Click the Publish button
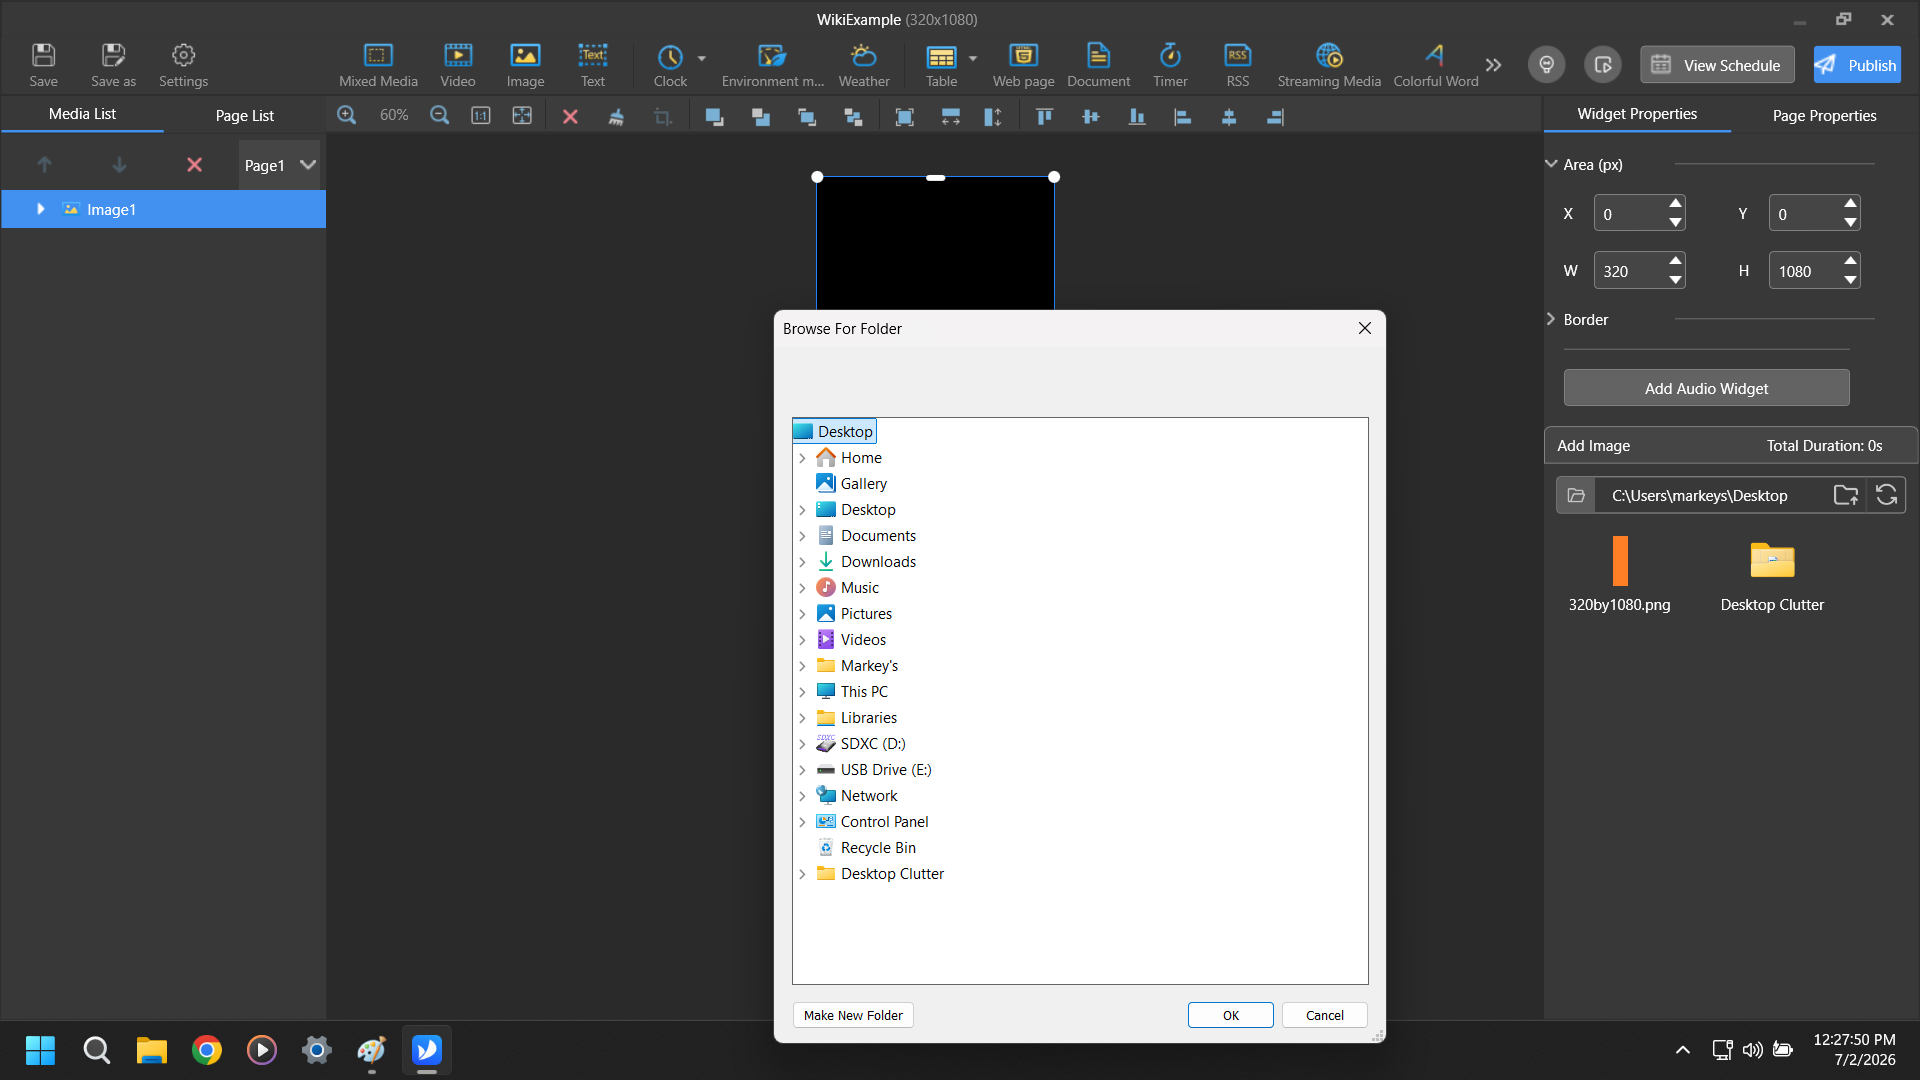The height and width of the screenshot is (1080, 1920). tap(1857, 65)
